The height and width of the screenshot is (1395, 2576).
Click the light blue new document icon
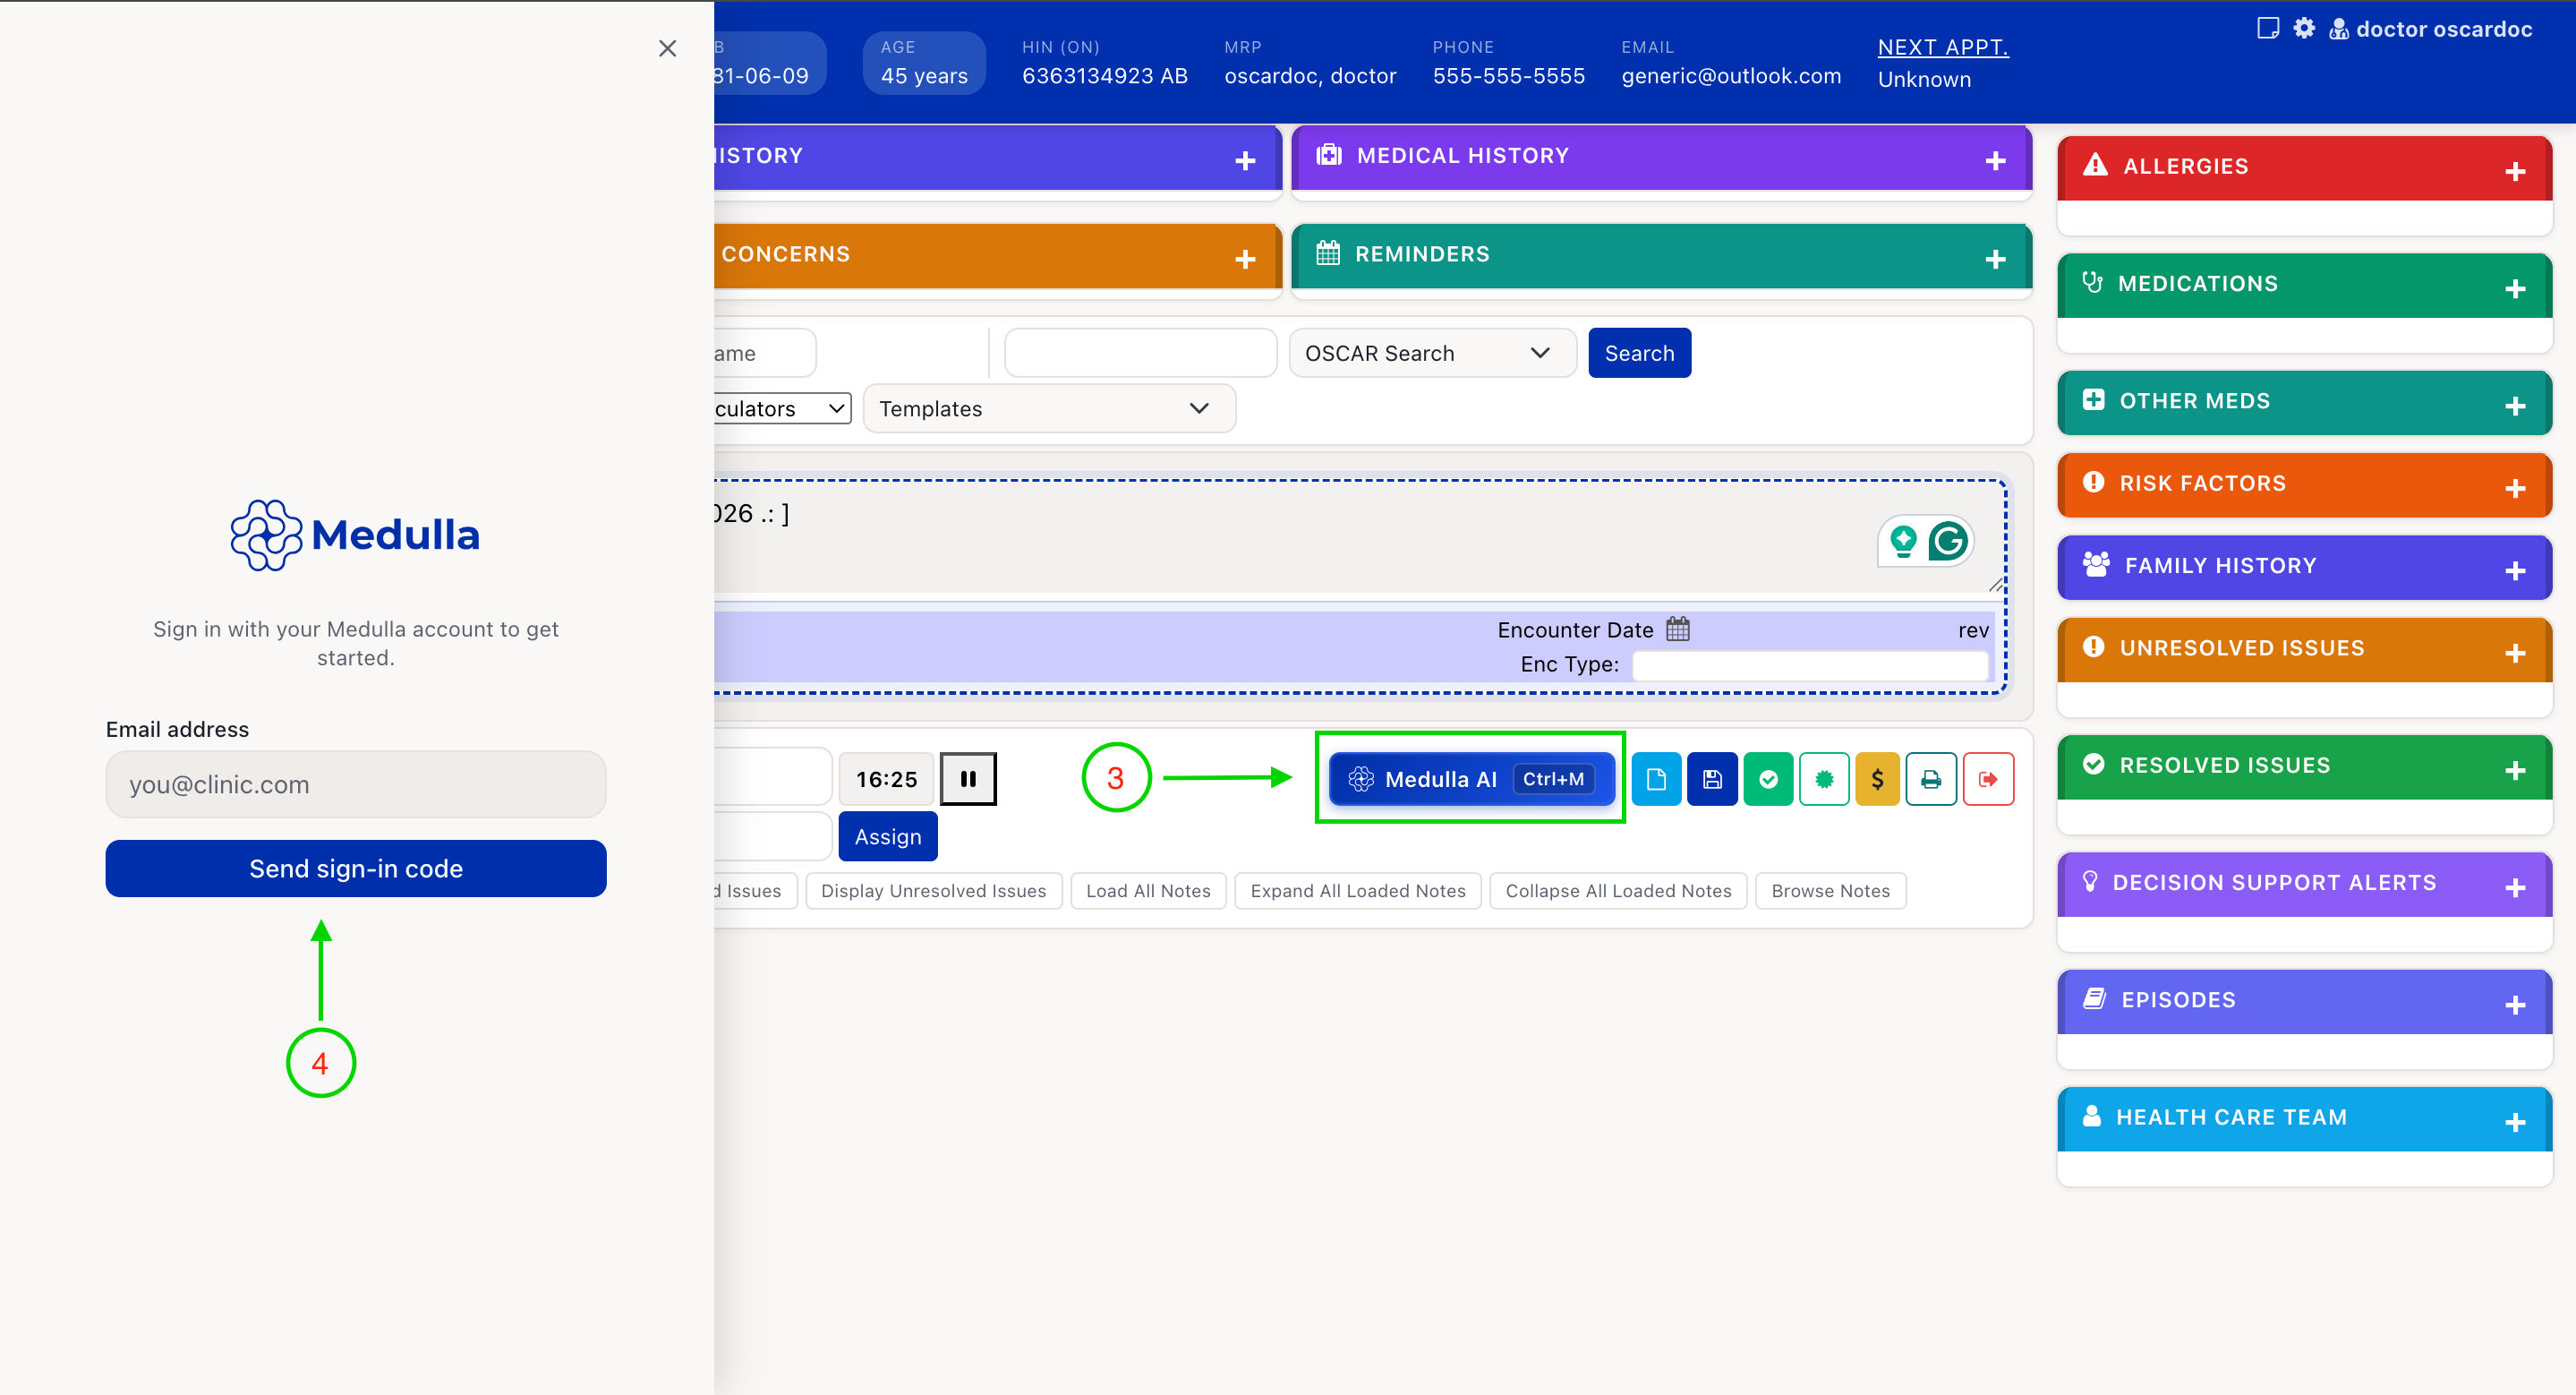pos(1656,779)
